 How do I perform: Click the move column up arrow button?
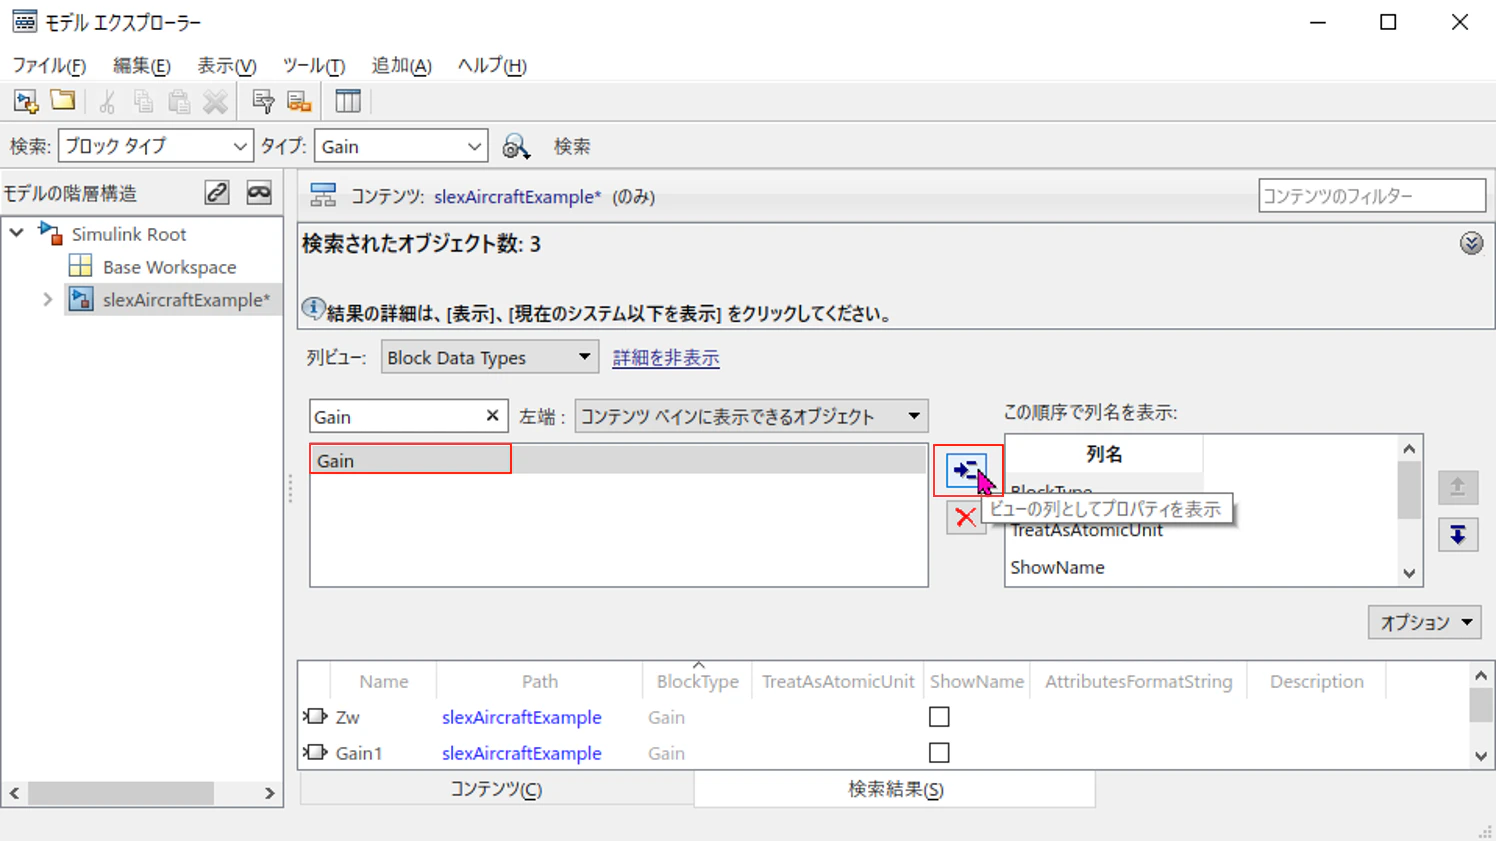(x=1458, y=487)
